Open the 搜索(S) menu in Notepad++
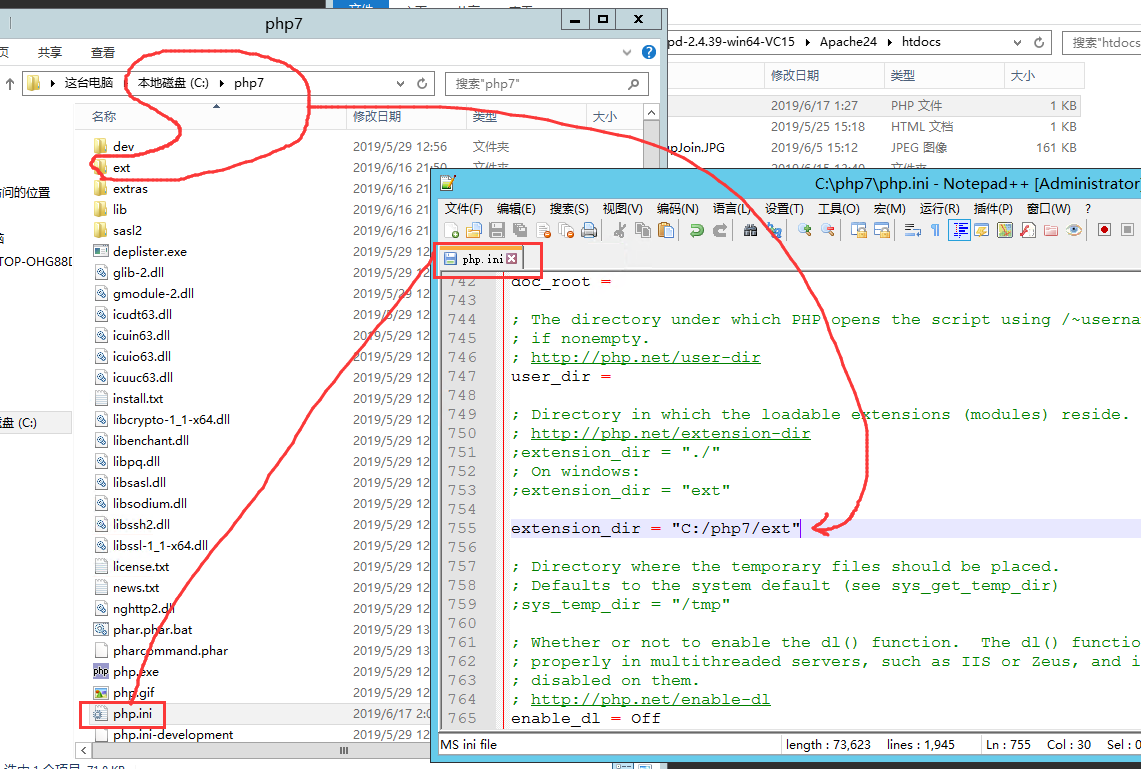The width and height of the screenshot is (1141, 769). coord(569,209)
